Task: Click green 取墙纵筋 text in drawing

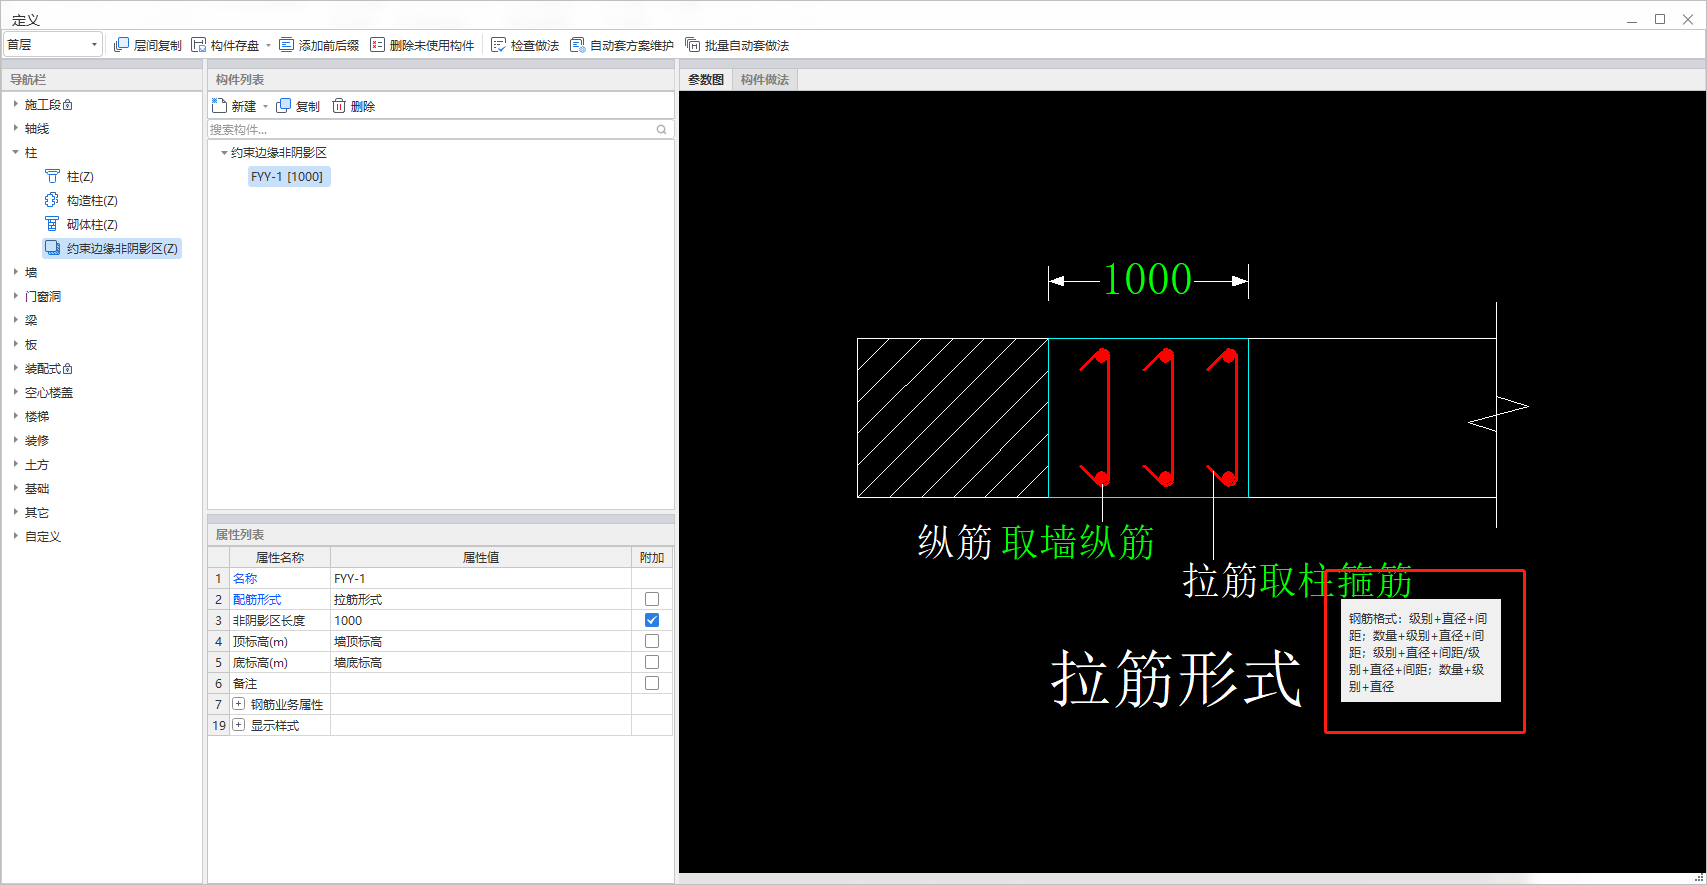Action: click(1078, 542)
